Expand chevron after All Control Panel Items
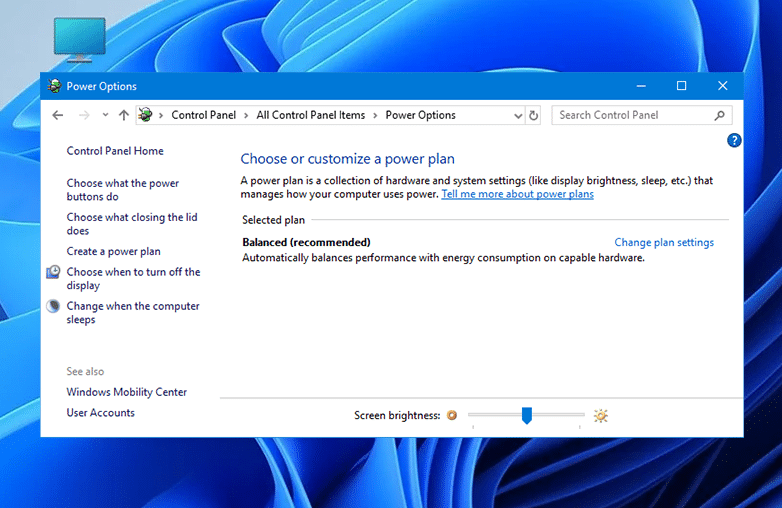This screenshot has width=782, height=508. (375, 116)
